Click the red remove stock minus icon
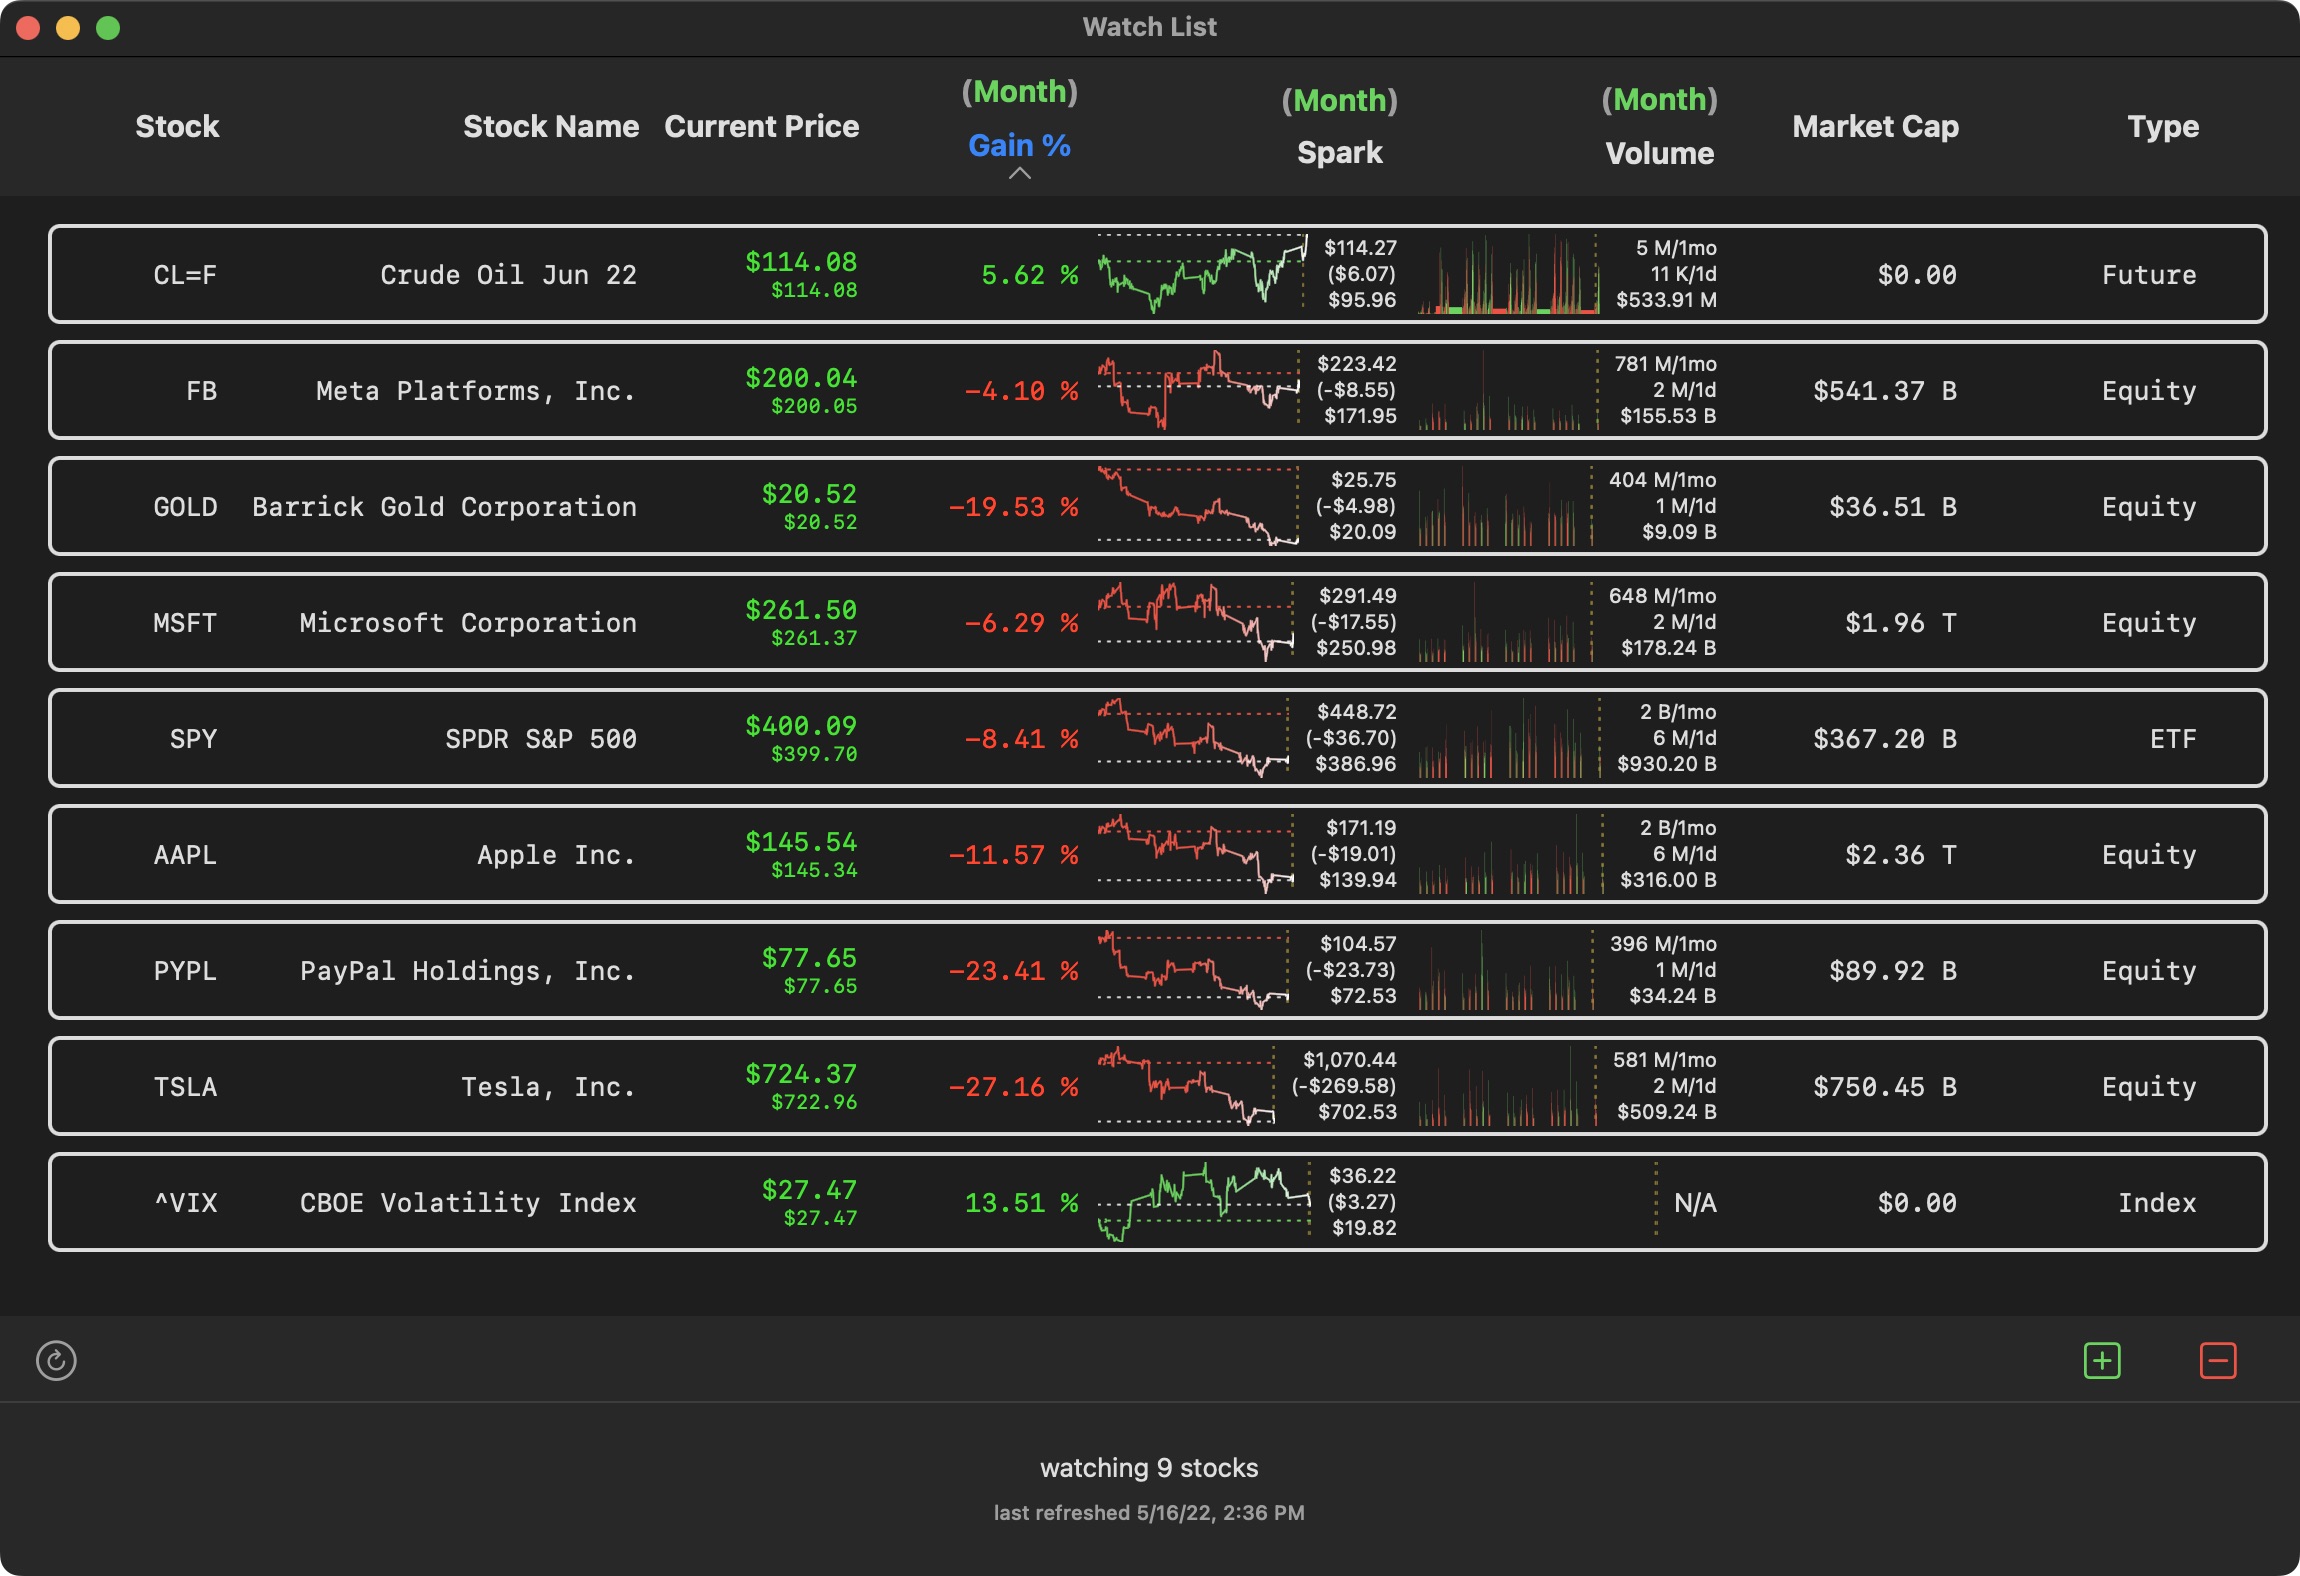Viewport: 2300px width, 1576px height. pyautogui.click(x=2218, y=1360)
